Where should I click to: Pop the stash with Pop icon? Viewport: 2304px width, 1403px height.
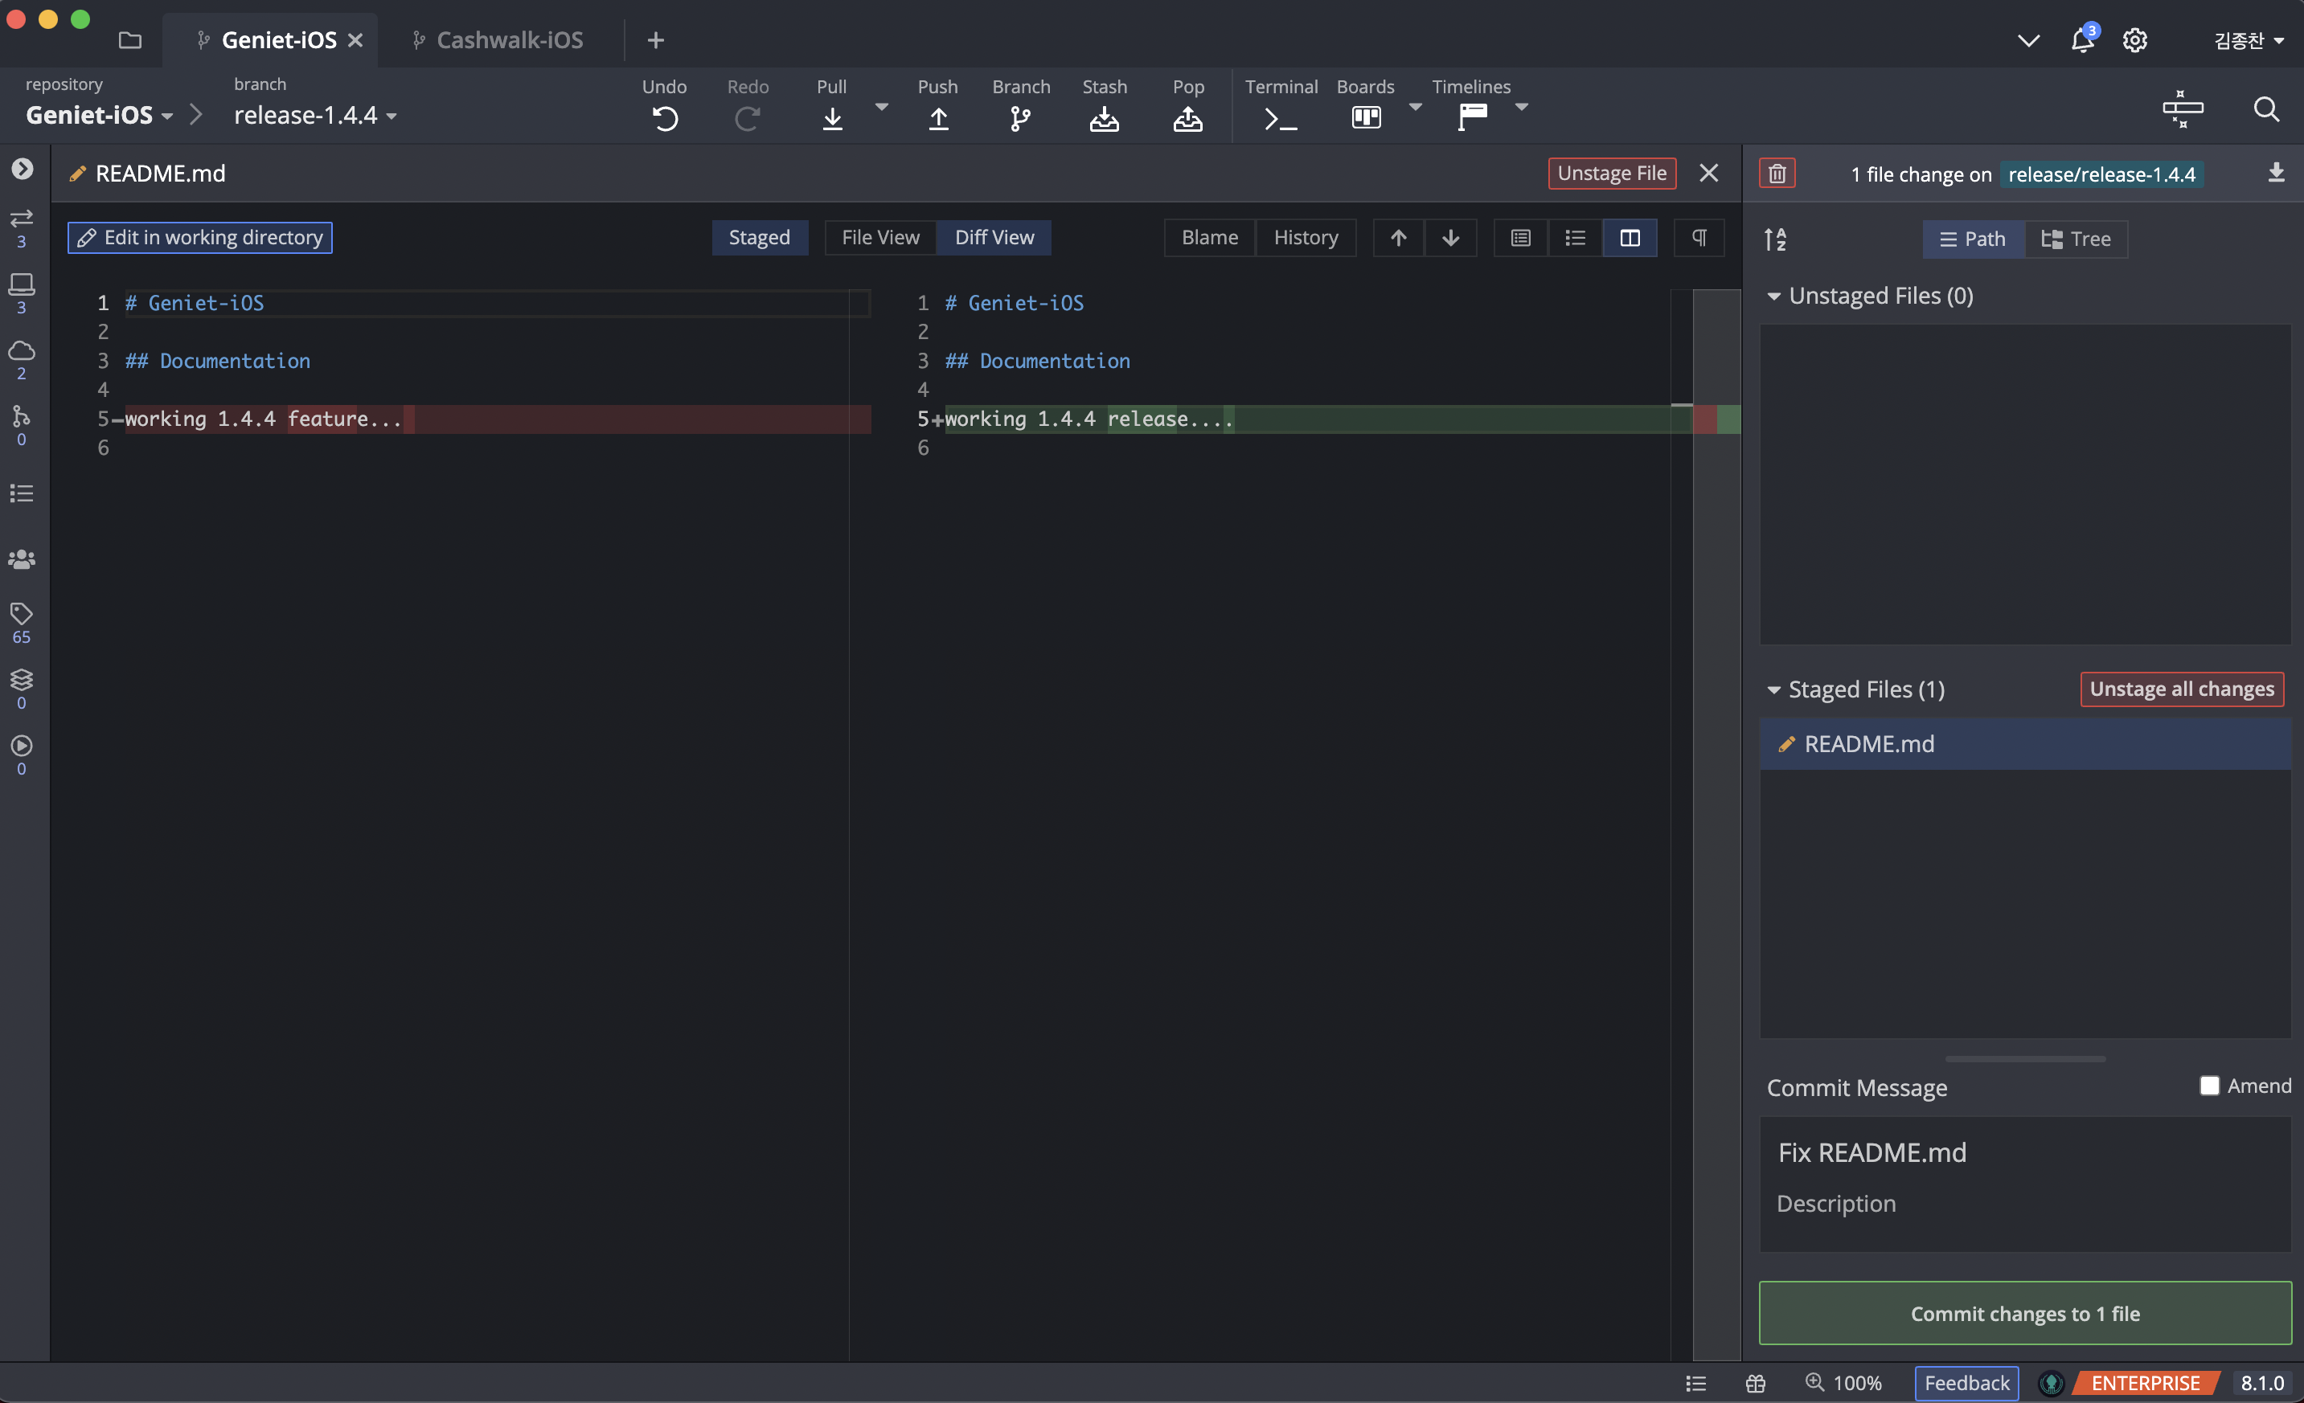point(1187,118)
